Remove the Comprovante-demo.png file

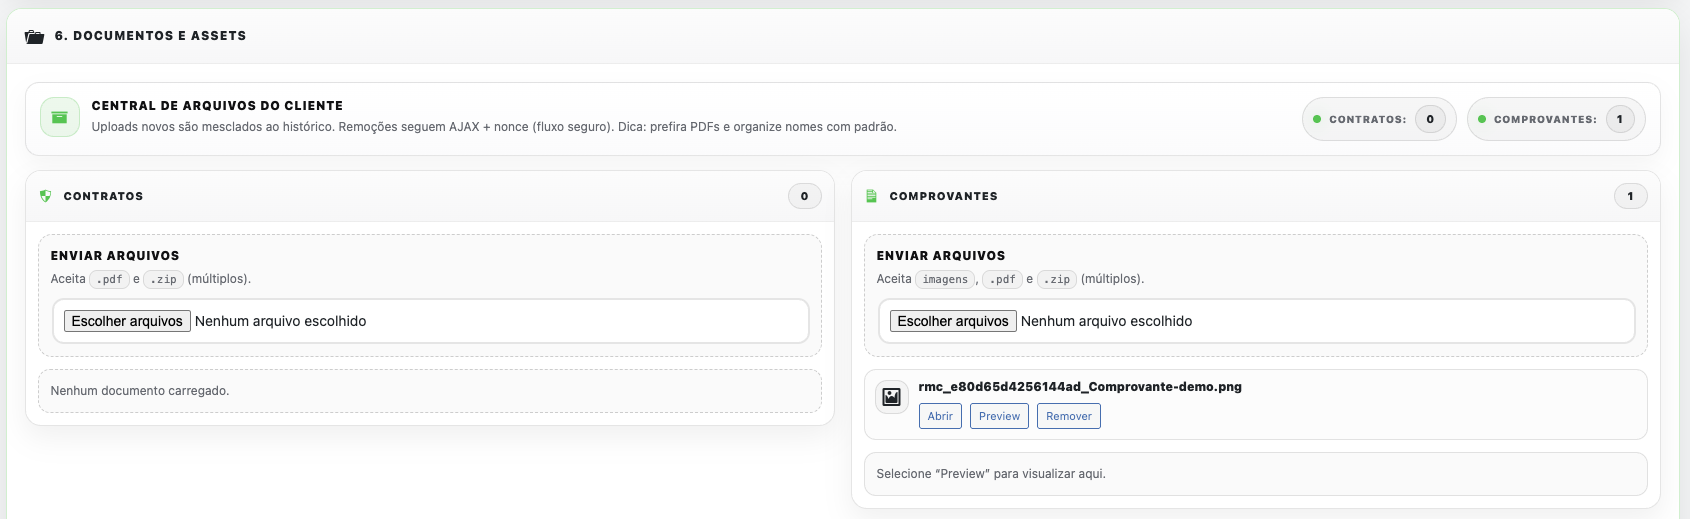(1068, 416)
